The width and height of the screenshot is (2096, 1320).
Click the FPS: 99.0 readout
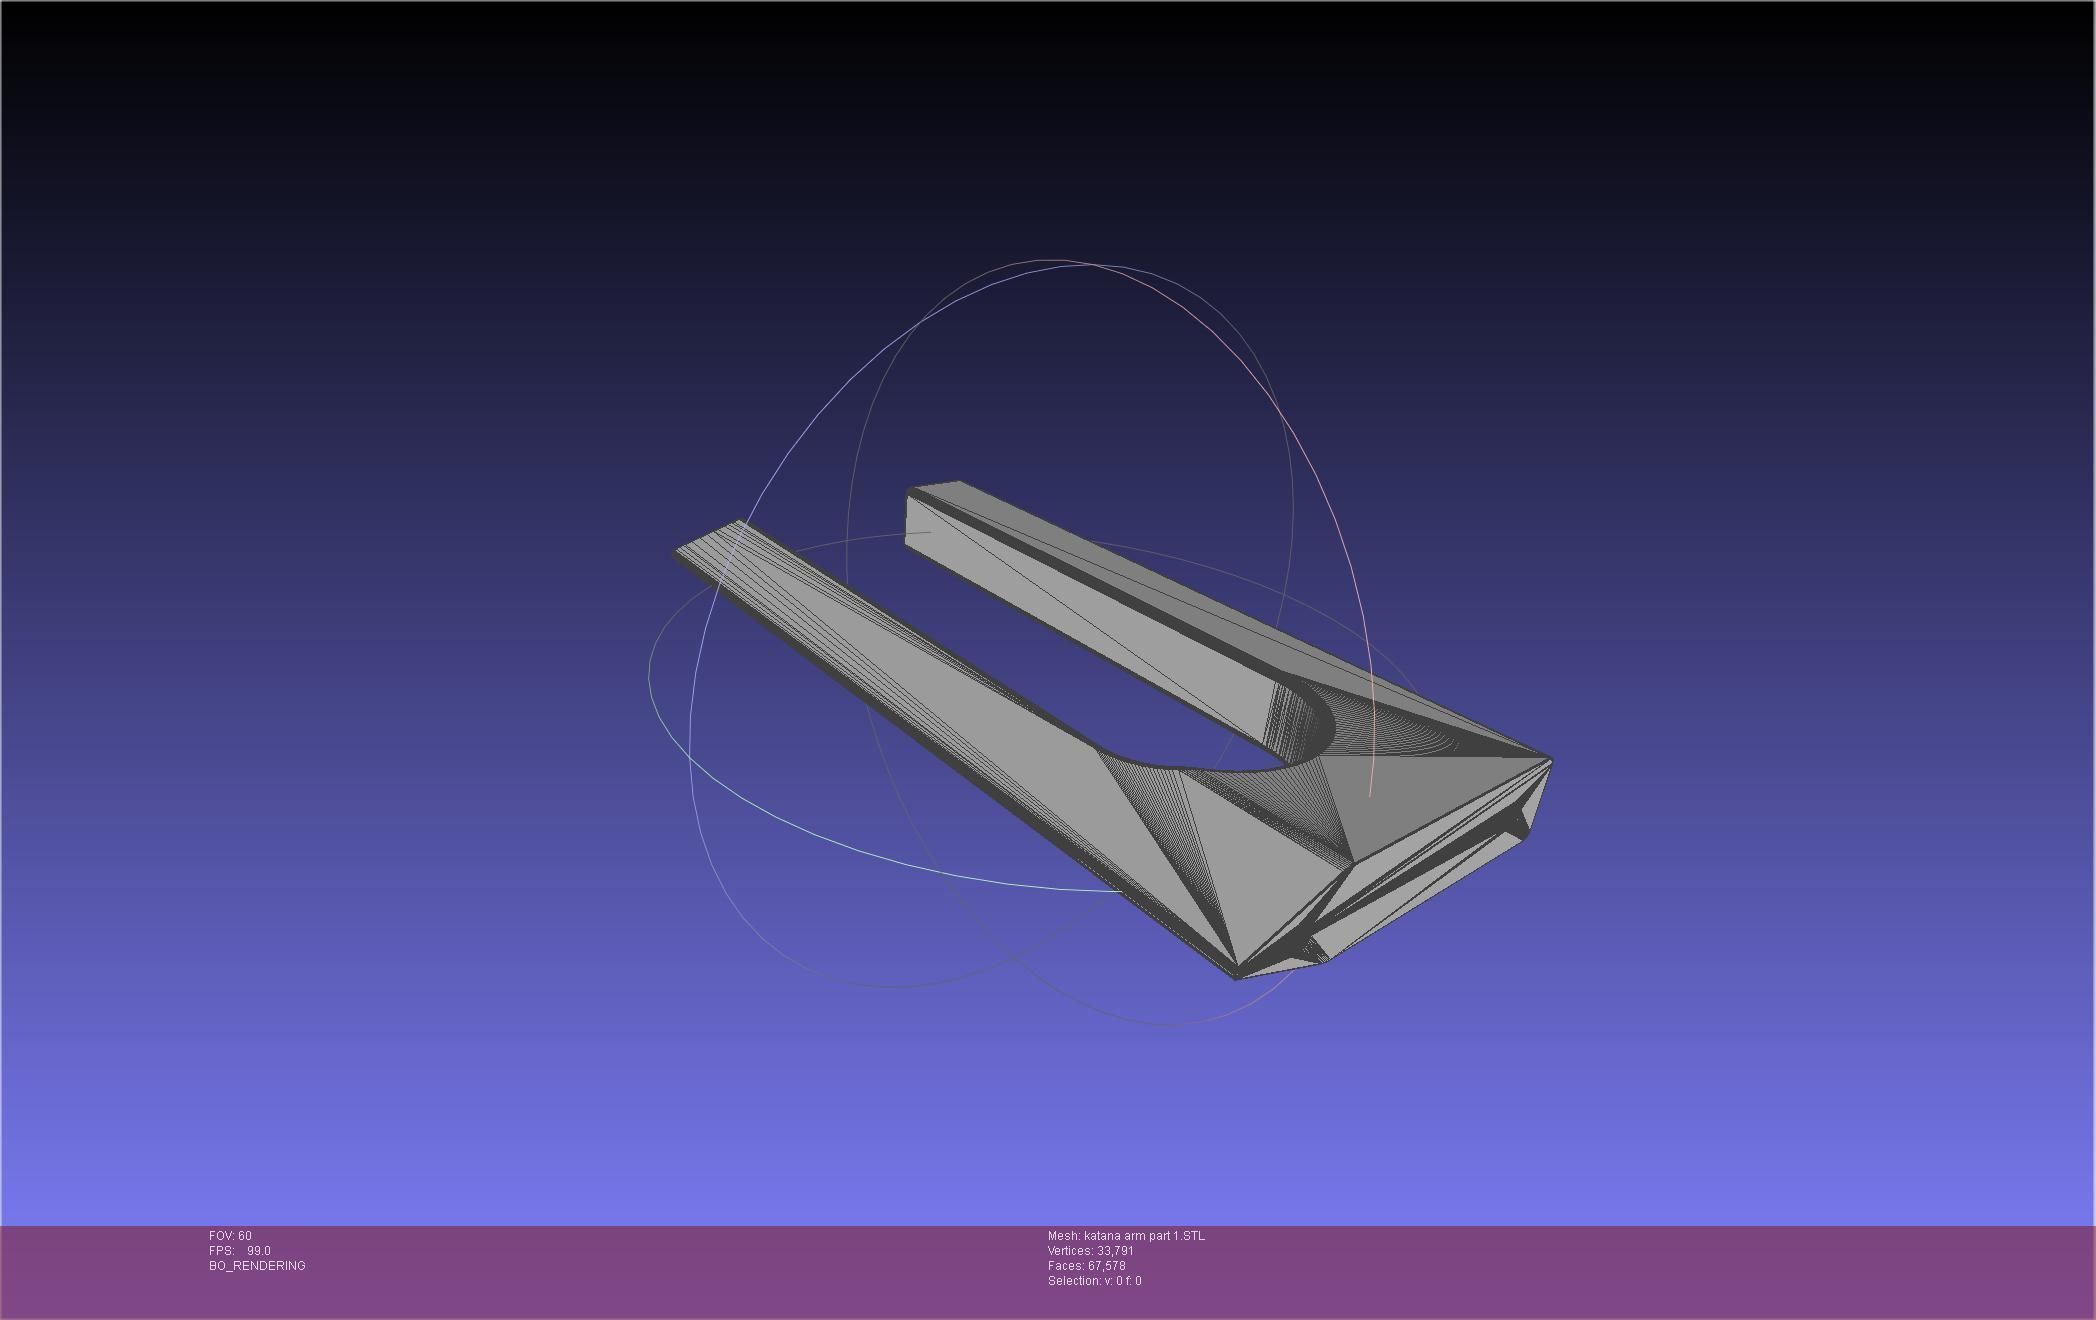pyautogui.click(x=240, y=1251)
